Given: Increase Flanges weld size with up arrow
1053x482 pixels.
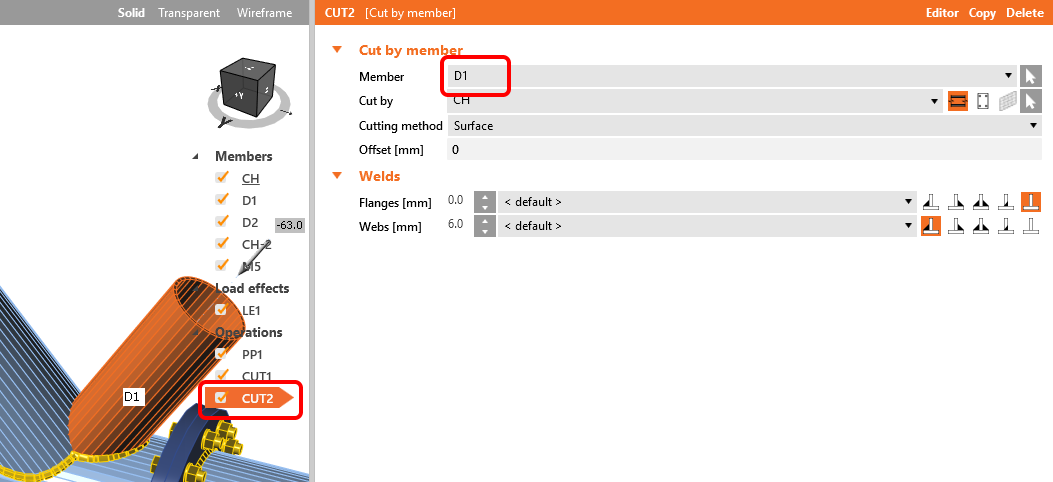Looking at the screenshot, I should pyautogui.click(x=485, y=197).
